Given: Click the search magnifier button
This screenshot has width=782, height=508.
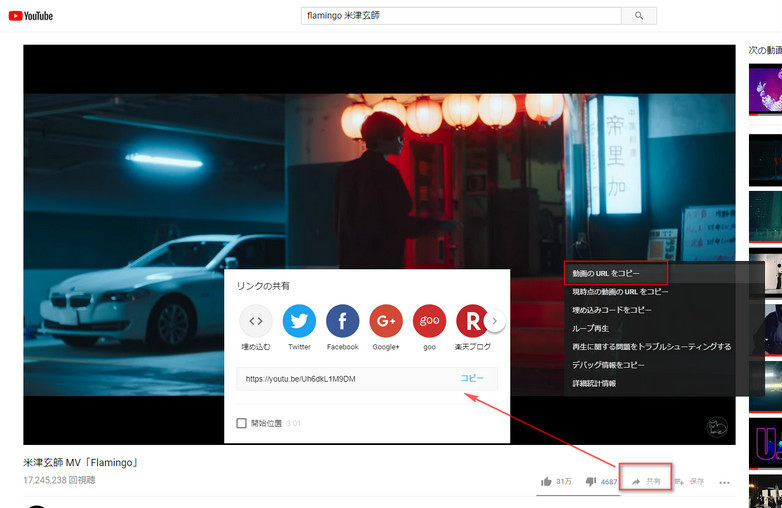Looking at the screenshot, I should point(639,16).
